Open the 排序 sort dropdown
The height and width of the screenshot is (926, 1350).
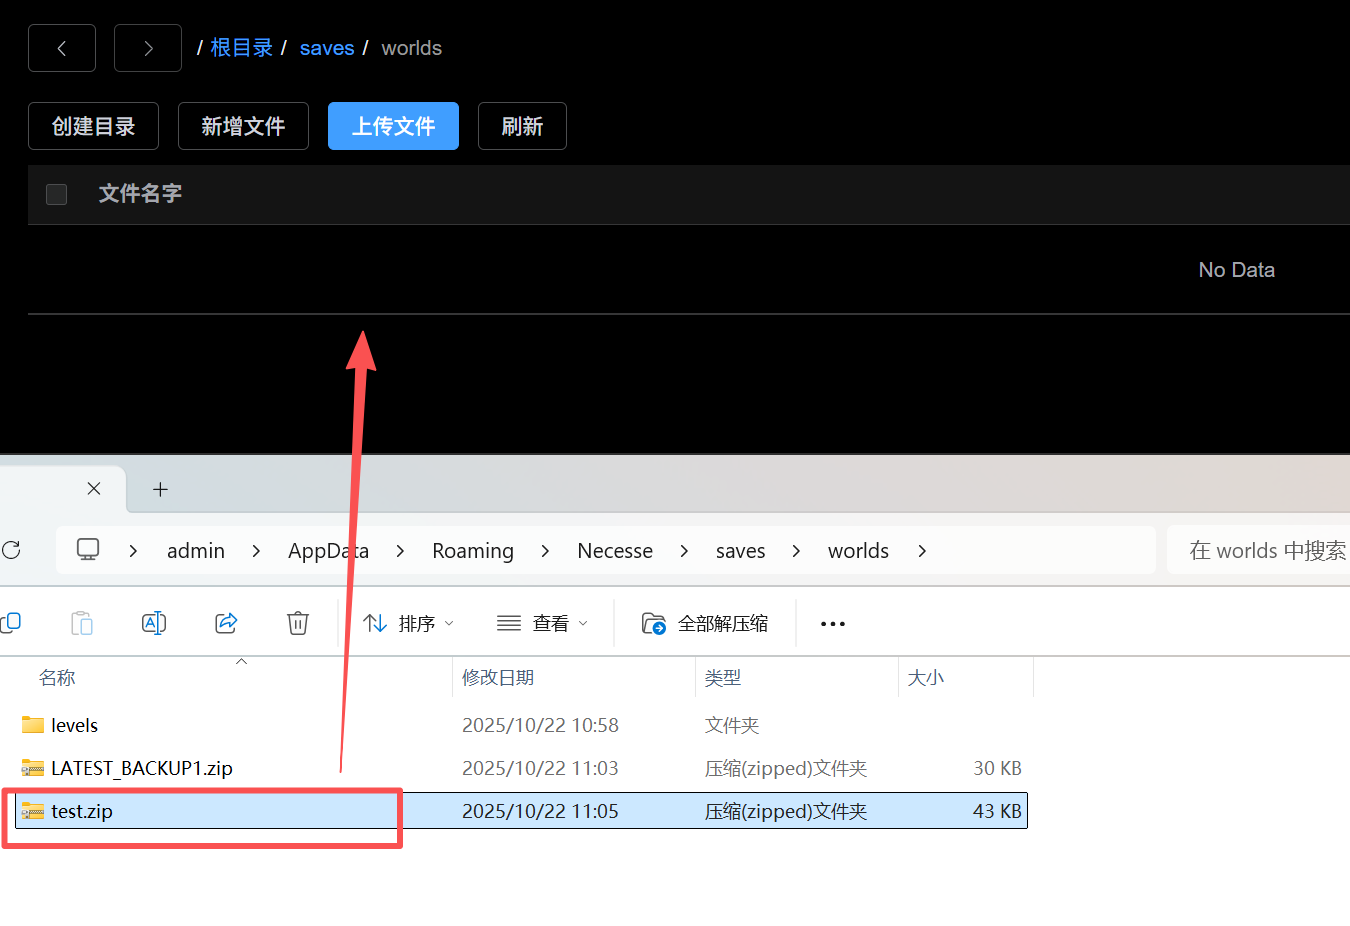point(408,623)
